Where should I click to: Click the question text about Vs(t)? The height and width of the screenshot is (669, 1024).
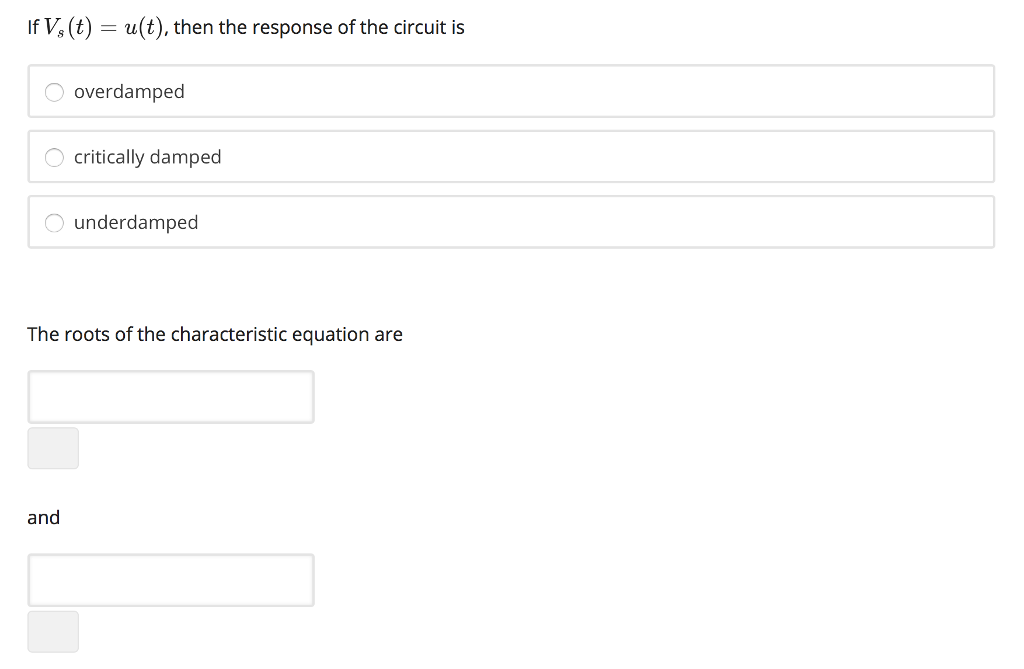click(245, 27)
